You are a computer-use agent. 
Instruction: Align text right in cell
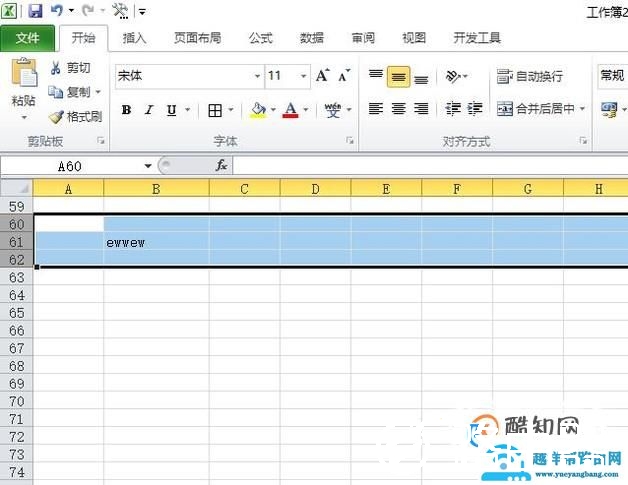coord(421,109)
